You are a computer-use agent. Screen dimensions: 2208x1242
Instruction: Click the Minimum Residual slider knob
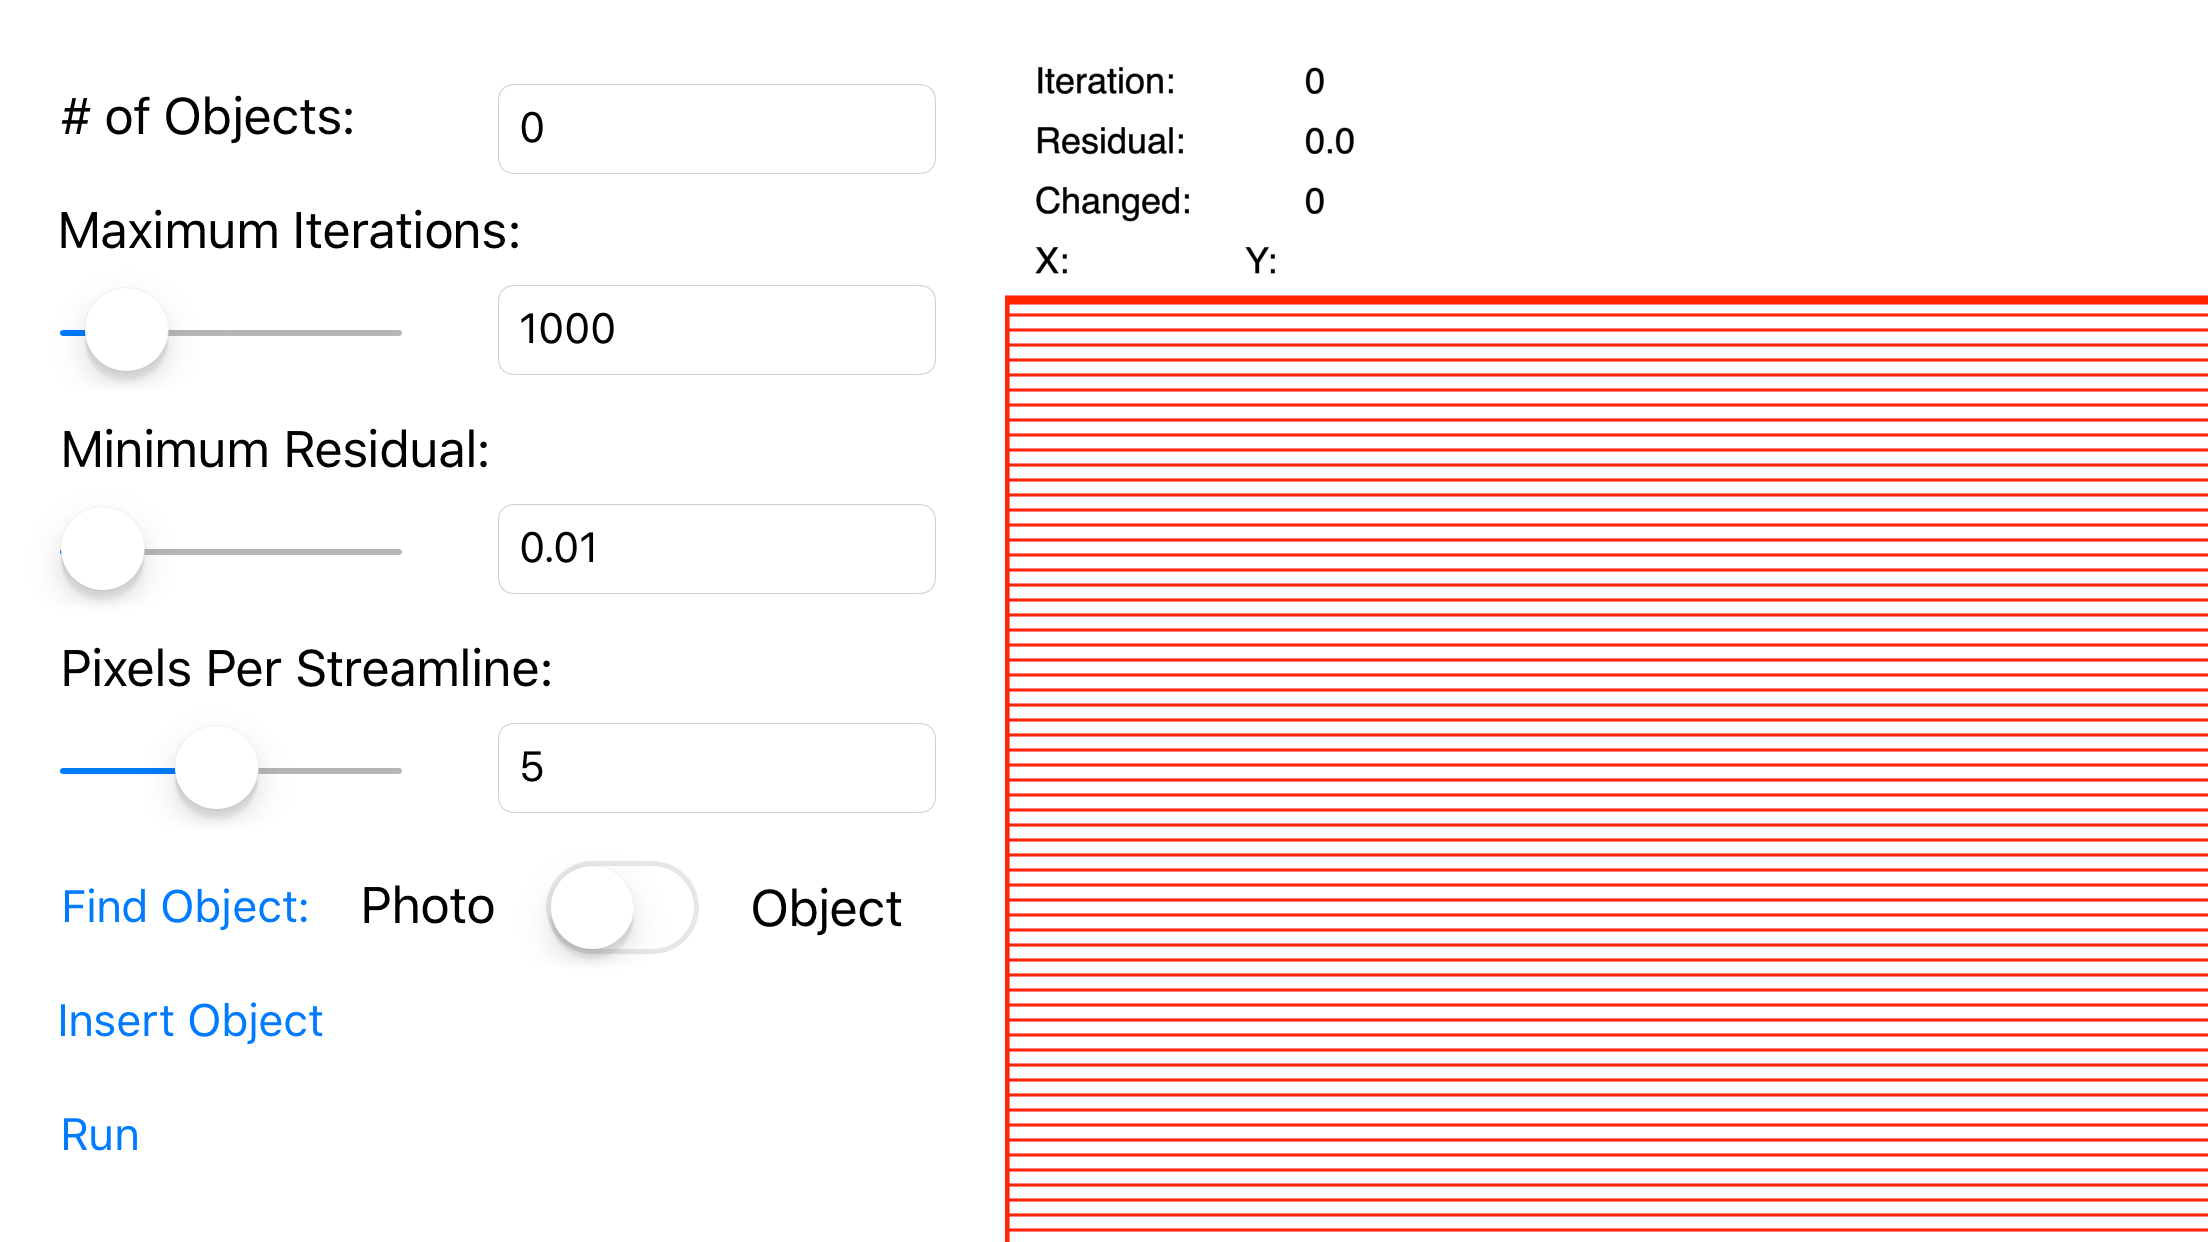(103, 550)
